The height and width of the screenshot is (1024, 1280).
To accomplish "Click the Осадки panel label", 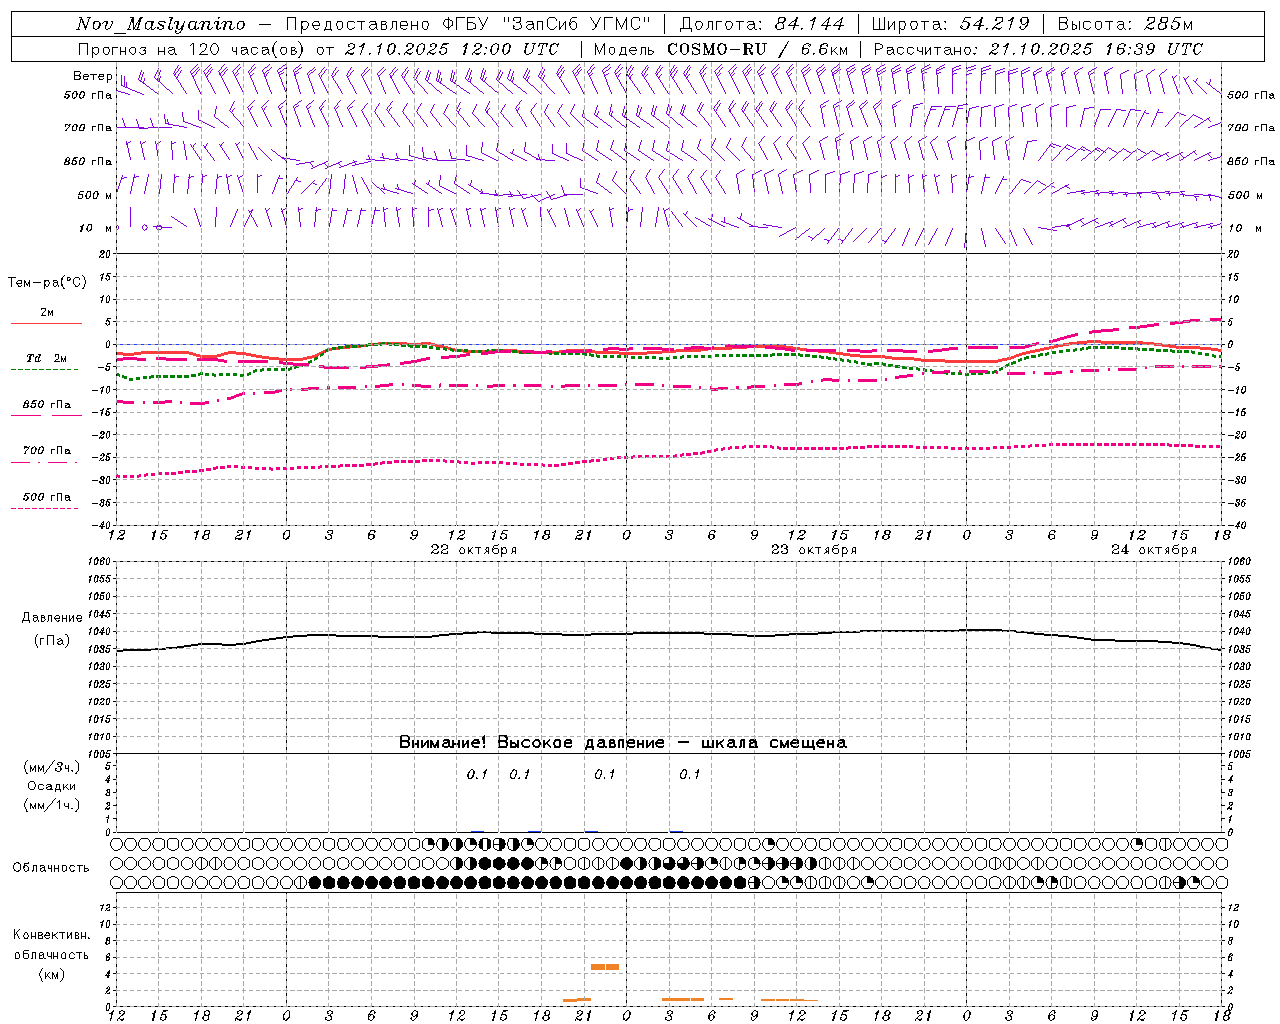I will tap(52, 786).
